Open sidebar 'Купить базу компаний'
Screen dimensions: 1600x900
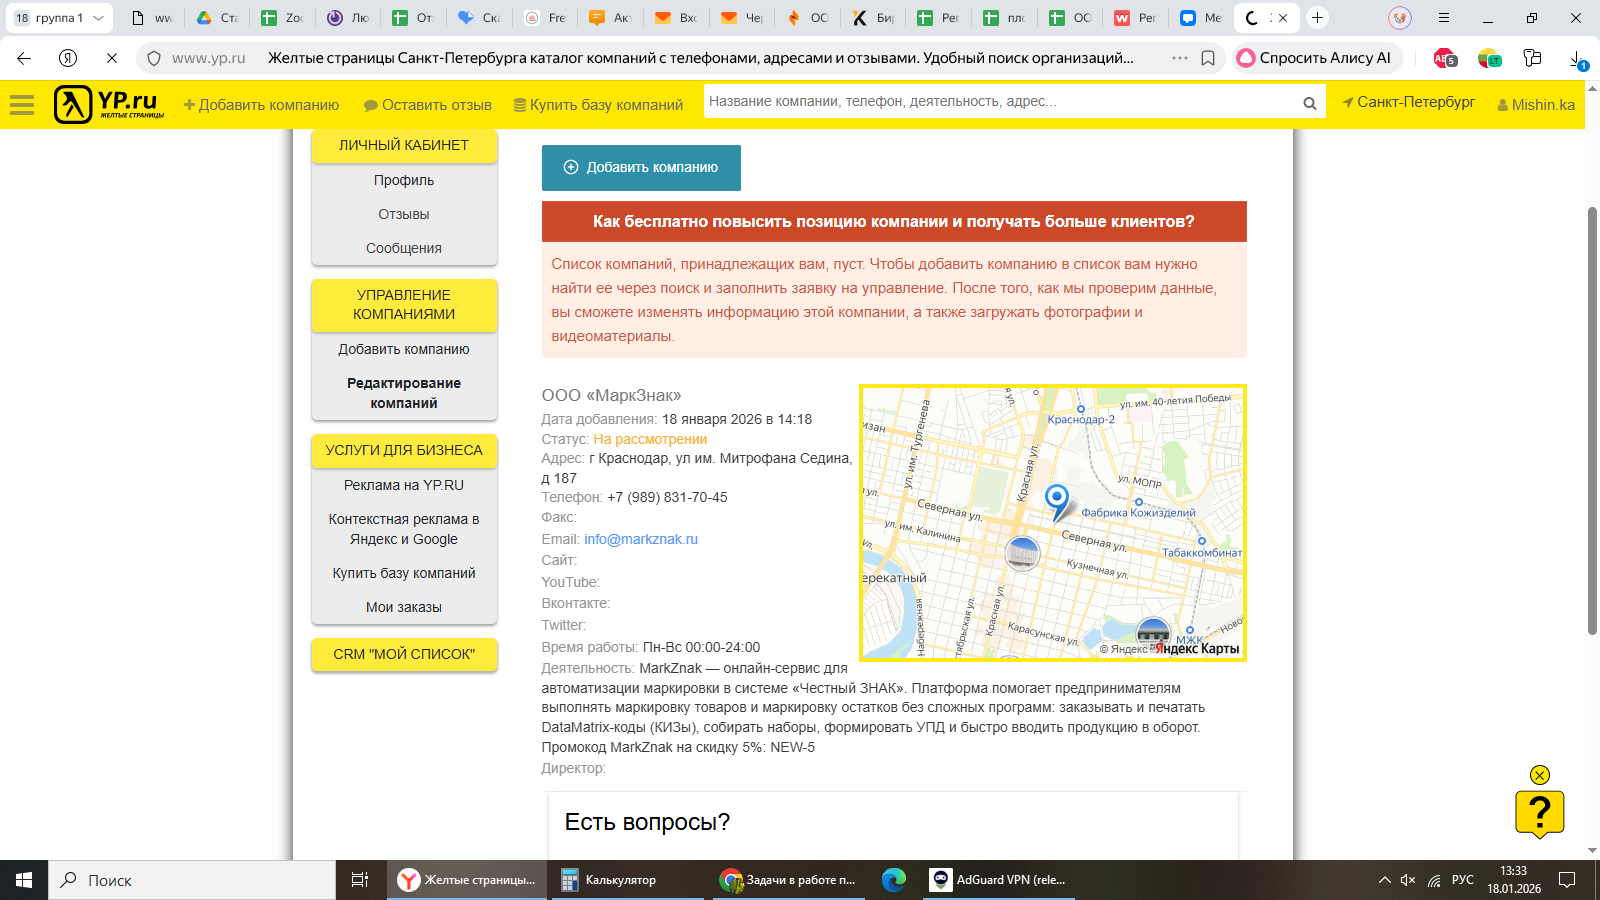[x=404, y=573]
